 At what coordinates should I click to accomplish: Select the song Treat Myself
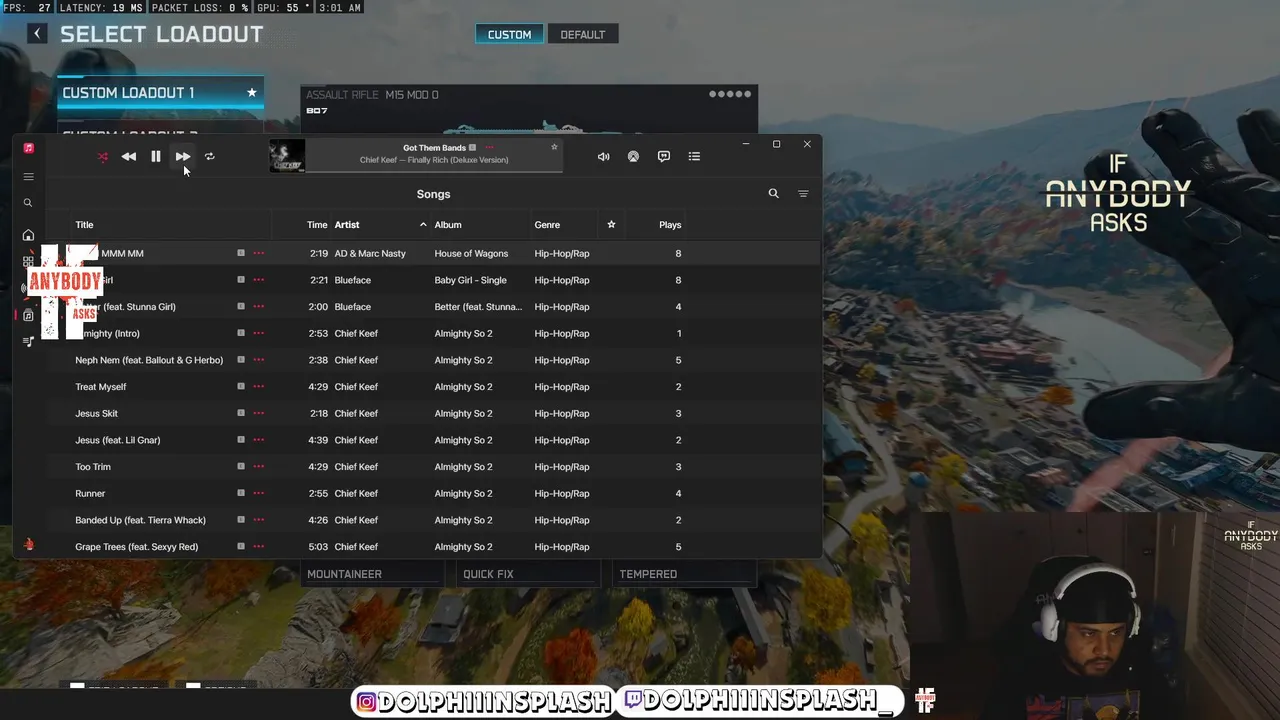coord(101,387)
